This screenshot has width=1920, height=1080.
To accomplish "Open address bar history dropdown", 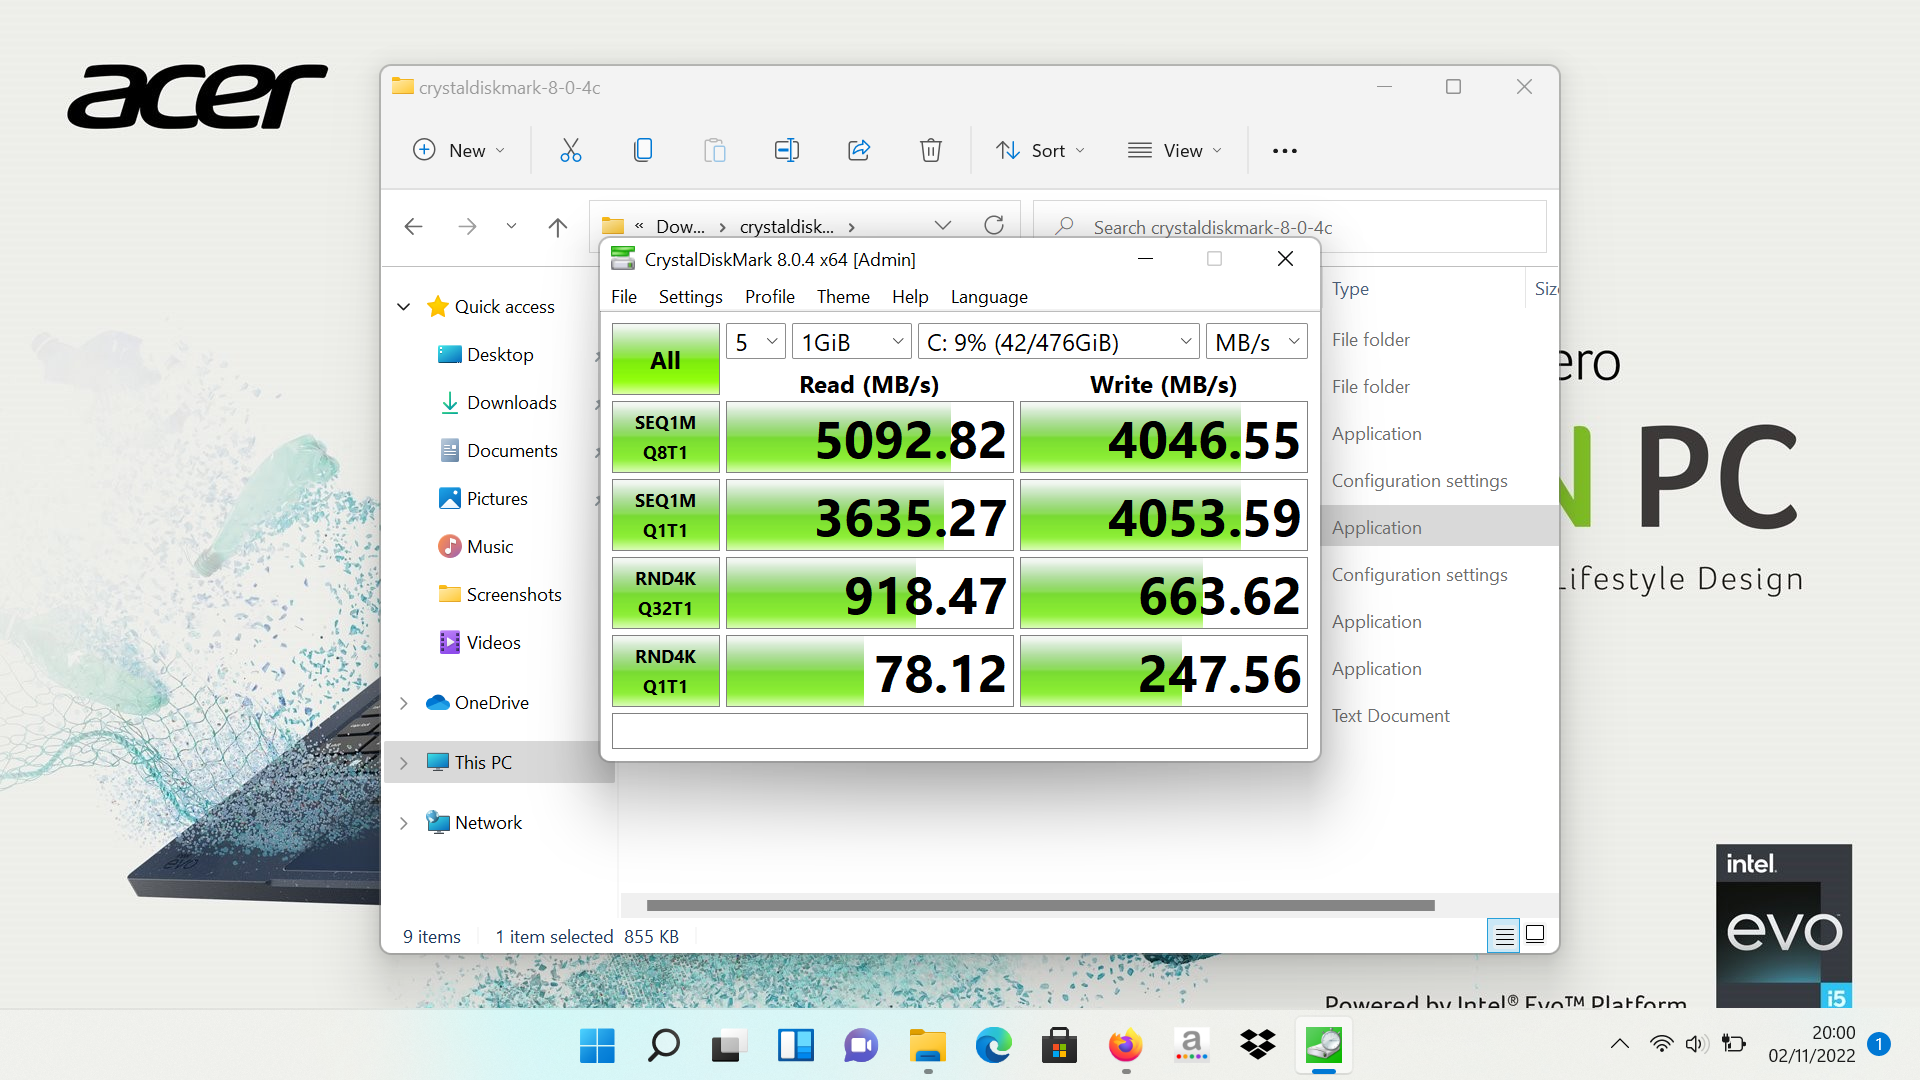I will (942, 225).
